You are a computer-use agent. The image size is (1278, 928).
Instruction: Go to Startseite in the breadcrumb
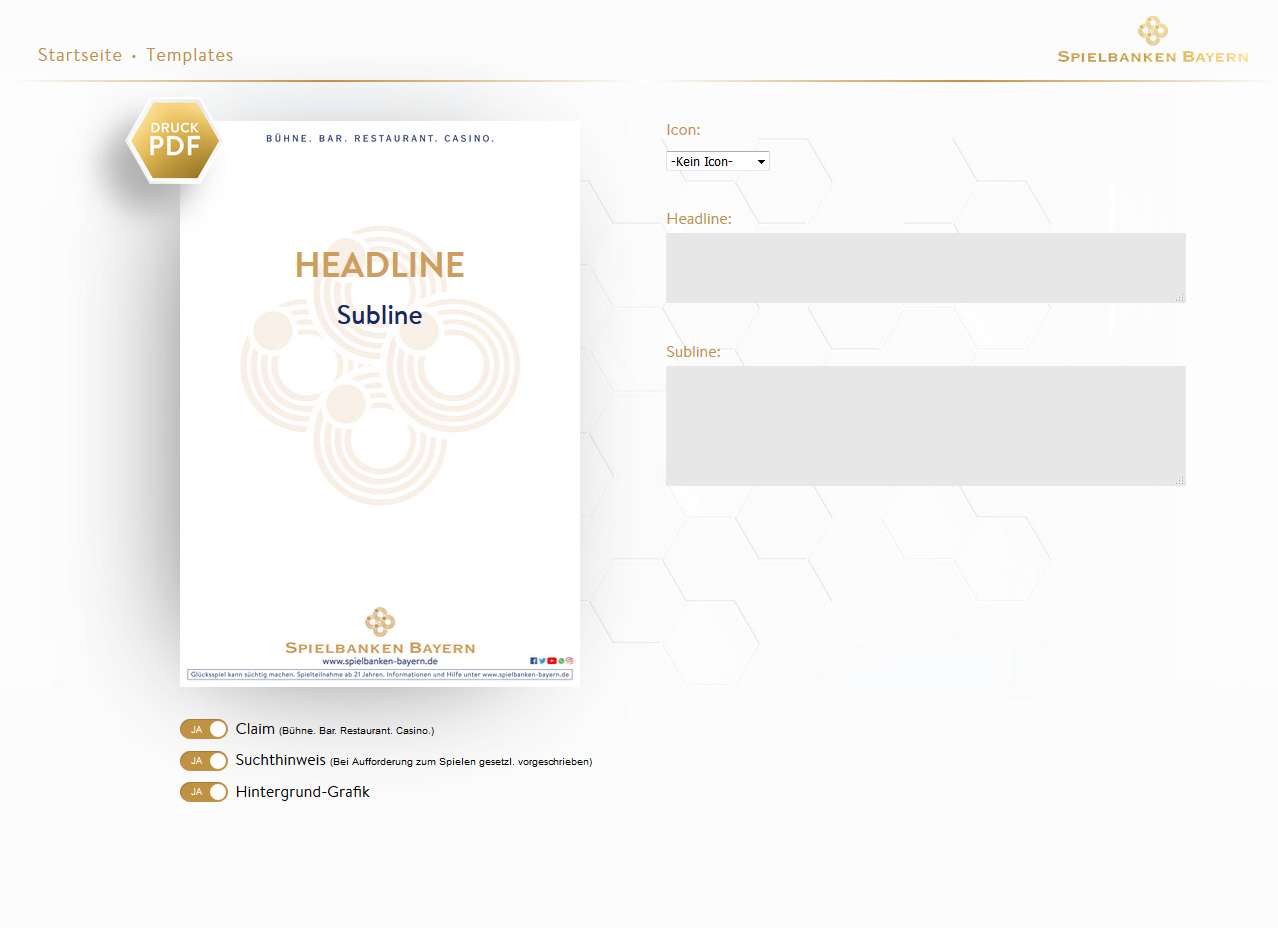click(x=80, y=55)
